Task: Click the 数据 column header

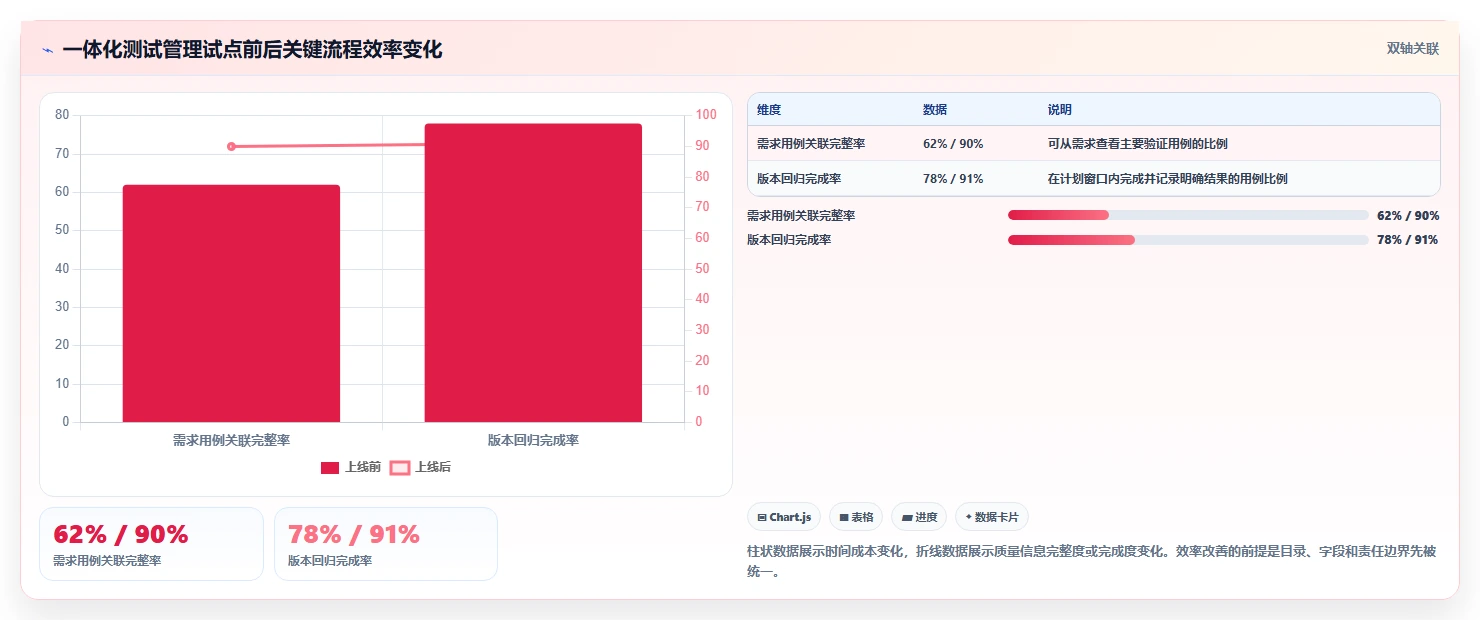Action: (x=935, y=110)
